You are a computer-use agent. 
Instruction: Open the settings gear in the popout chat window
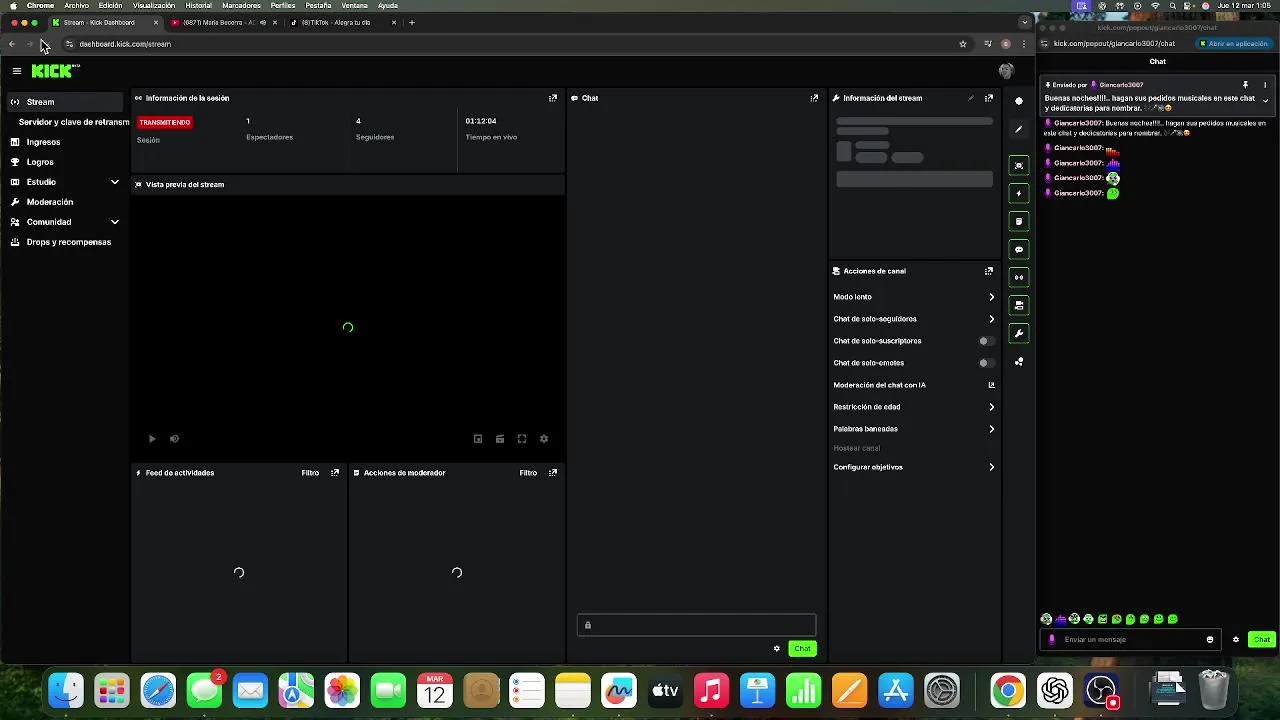click(x=1236, y=640)
